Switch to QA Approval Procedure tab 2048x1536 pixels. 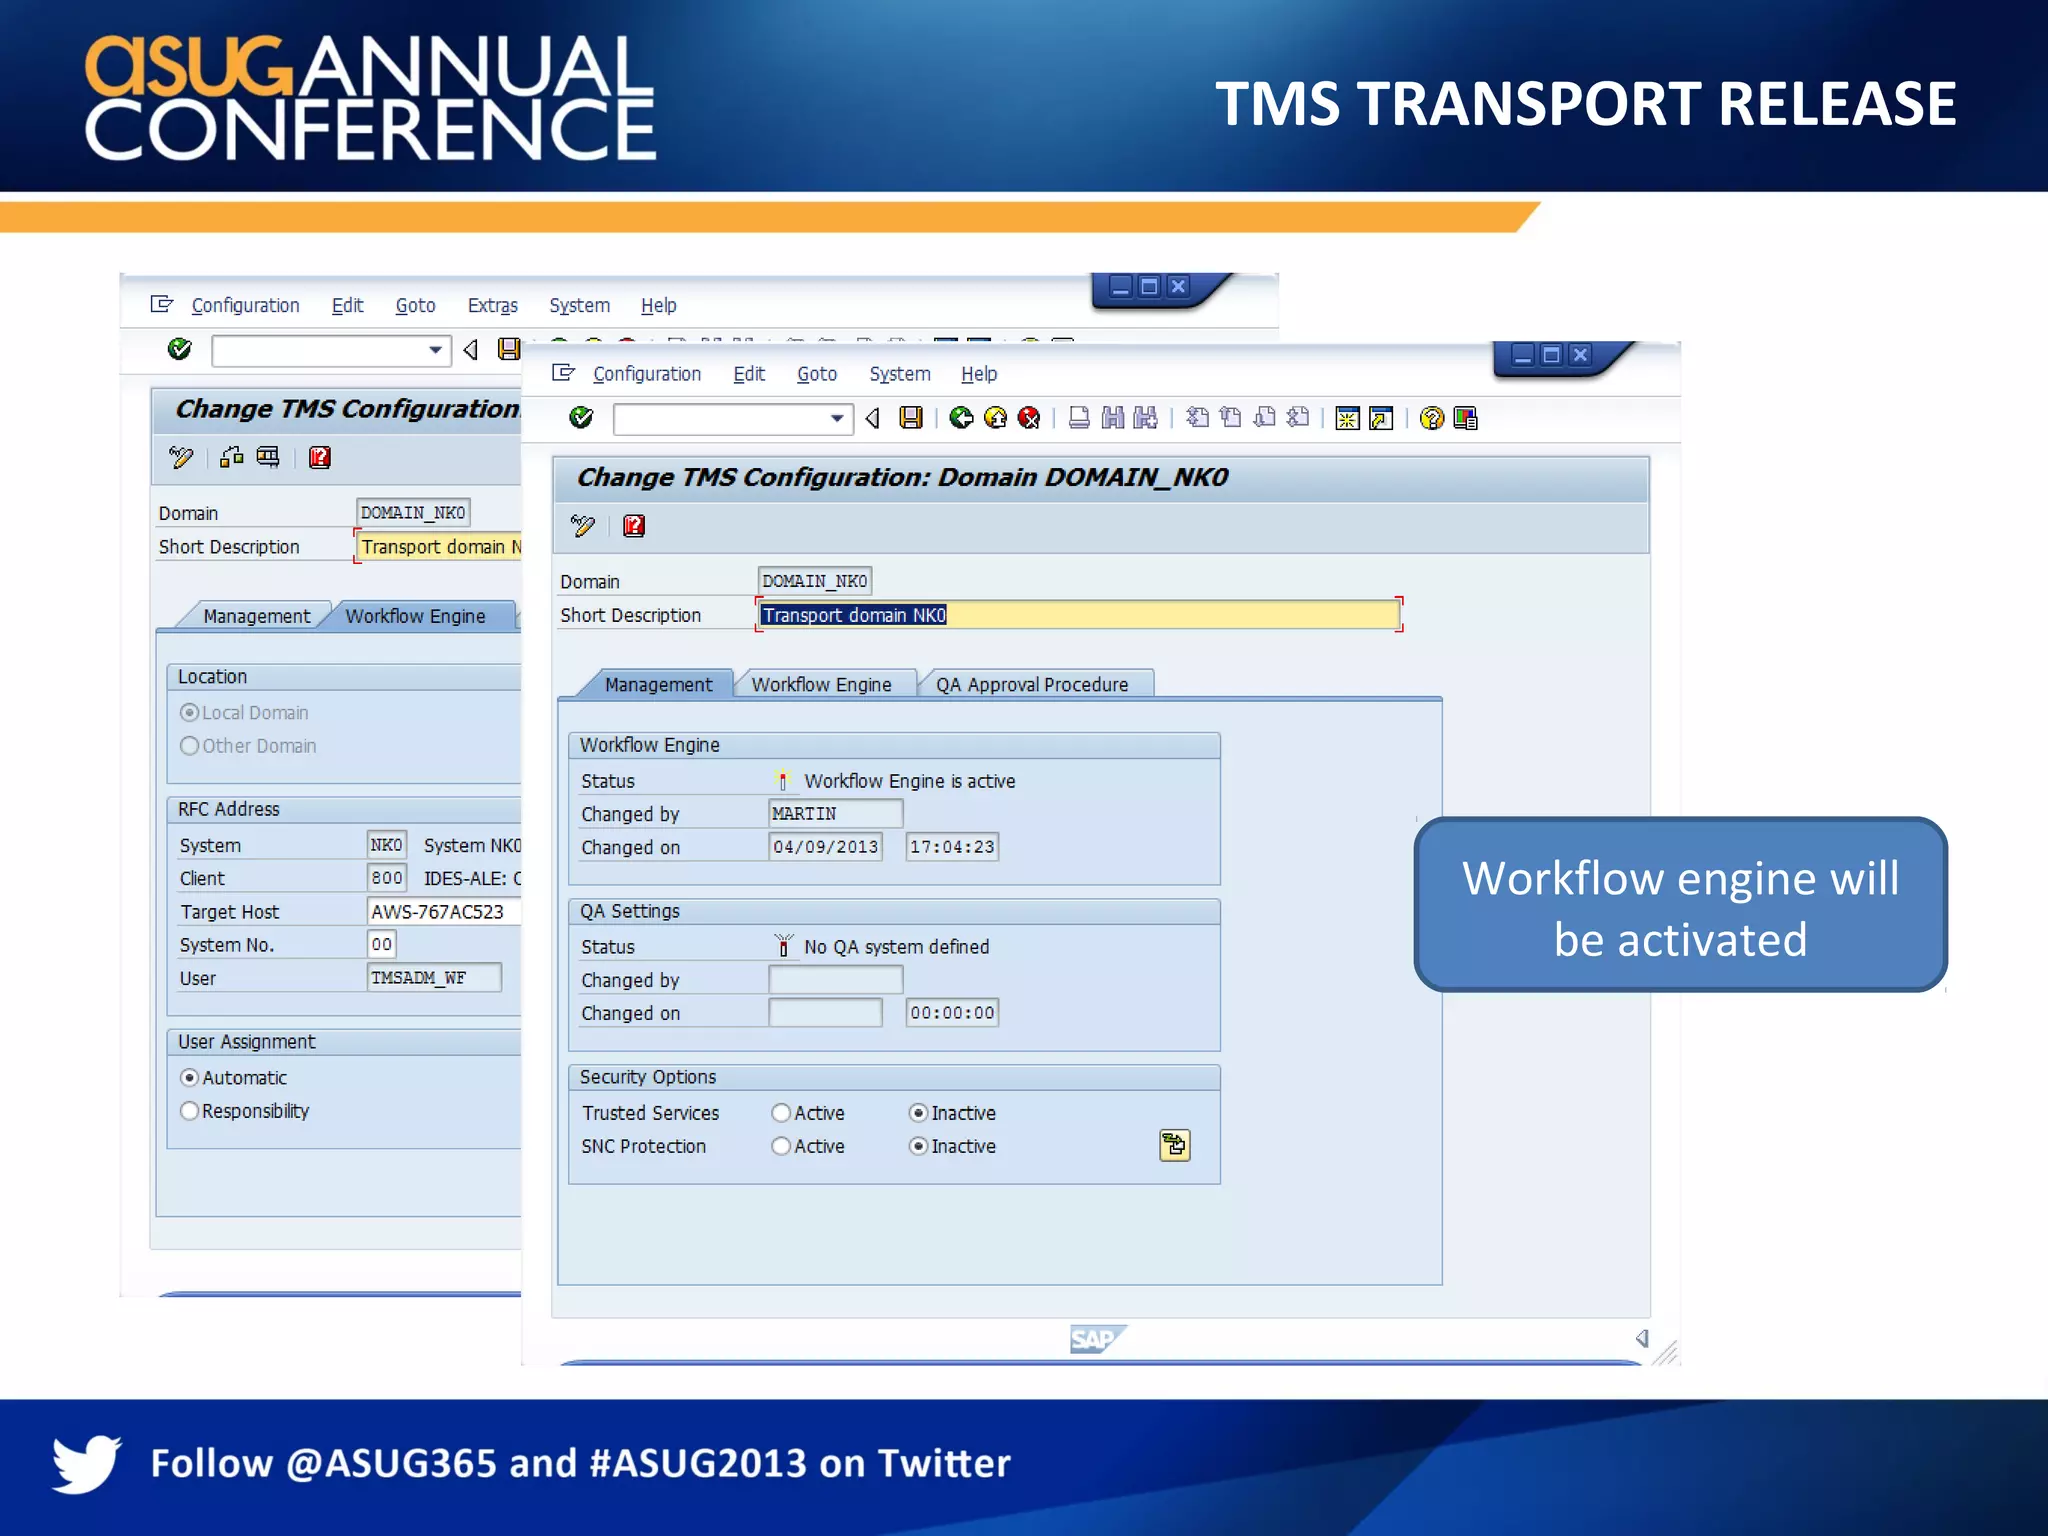click(x=1032, y=684)
